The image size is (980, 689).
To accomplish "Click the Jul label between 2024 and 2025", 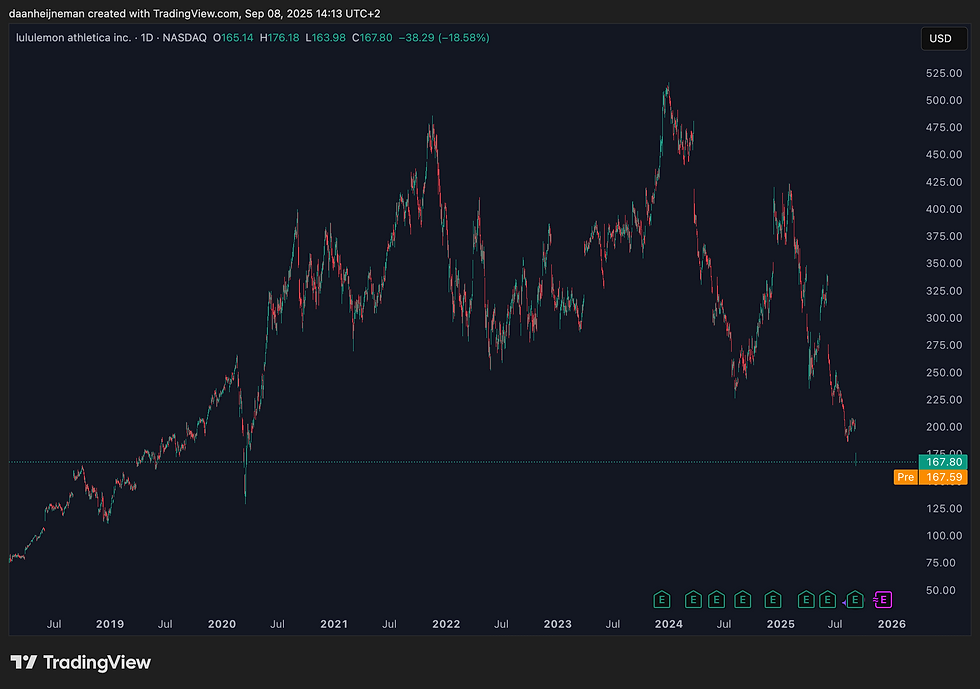I will point(724,624).
